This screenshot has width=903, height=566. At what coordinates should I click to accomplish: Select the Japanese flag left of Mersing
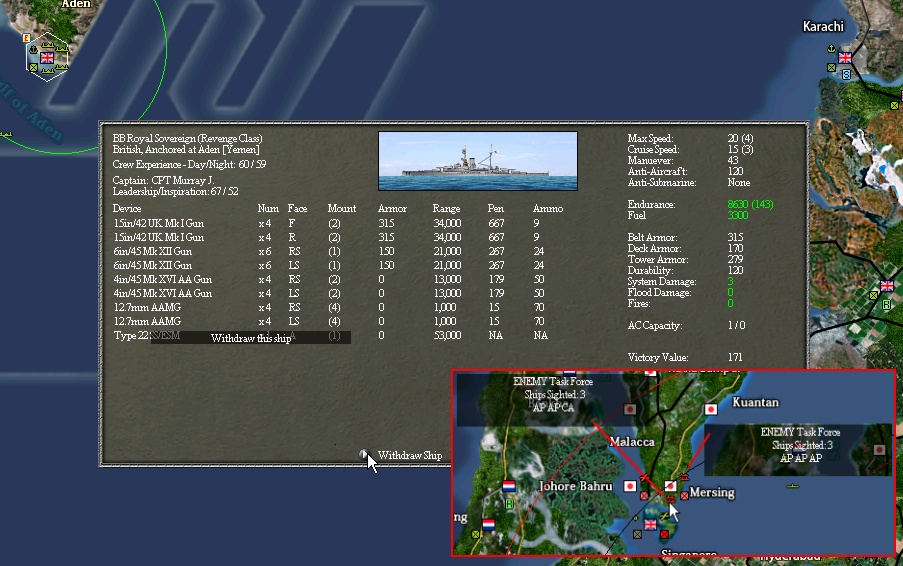point(670,486)
